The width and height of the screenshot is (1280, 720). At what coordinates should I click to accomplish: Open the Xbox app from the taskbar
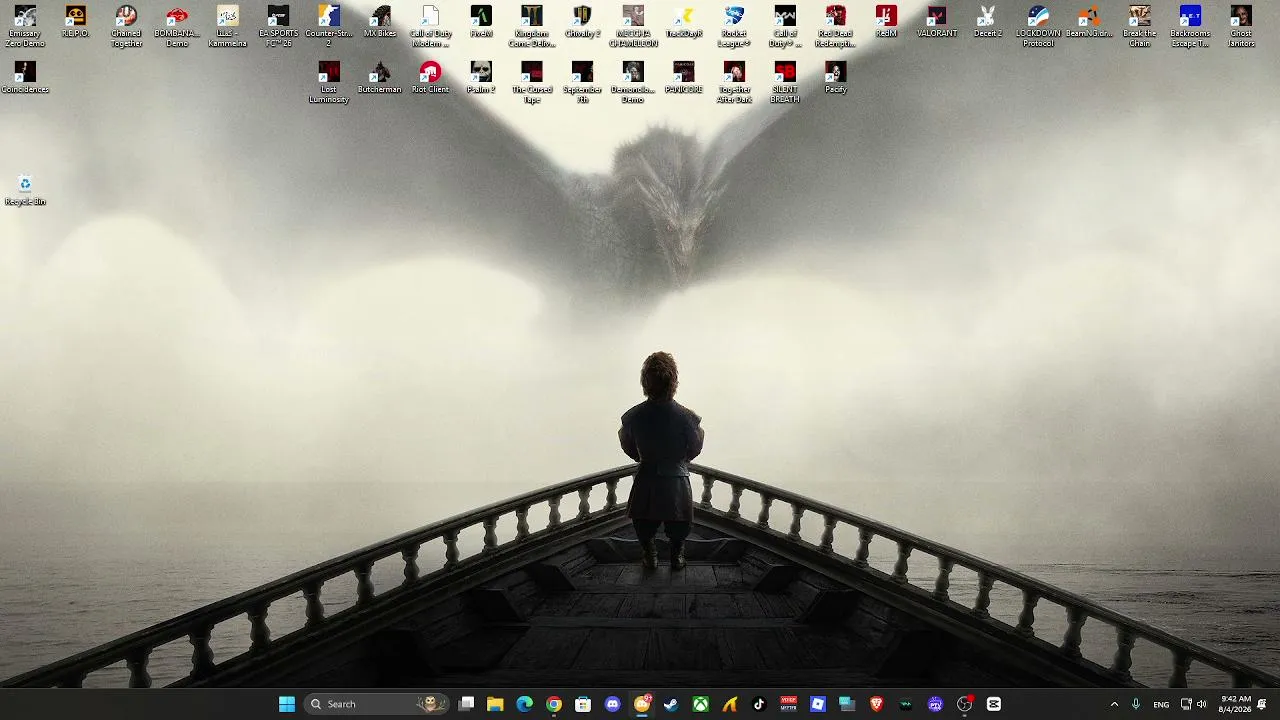[x=701, y=704]
